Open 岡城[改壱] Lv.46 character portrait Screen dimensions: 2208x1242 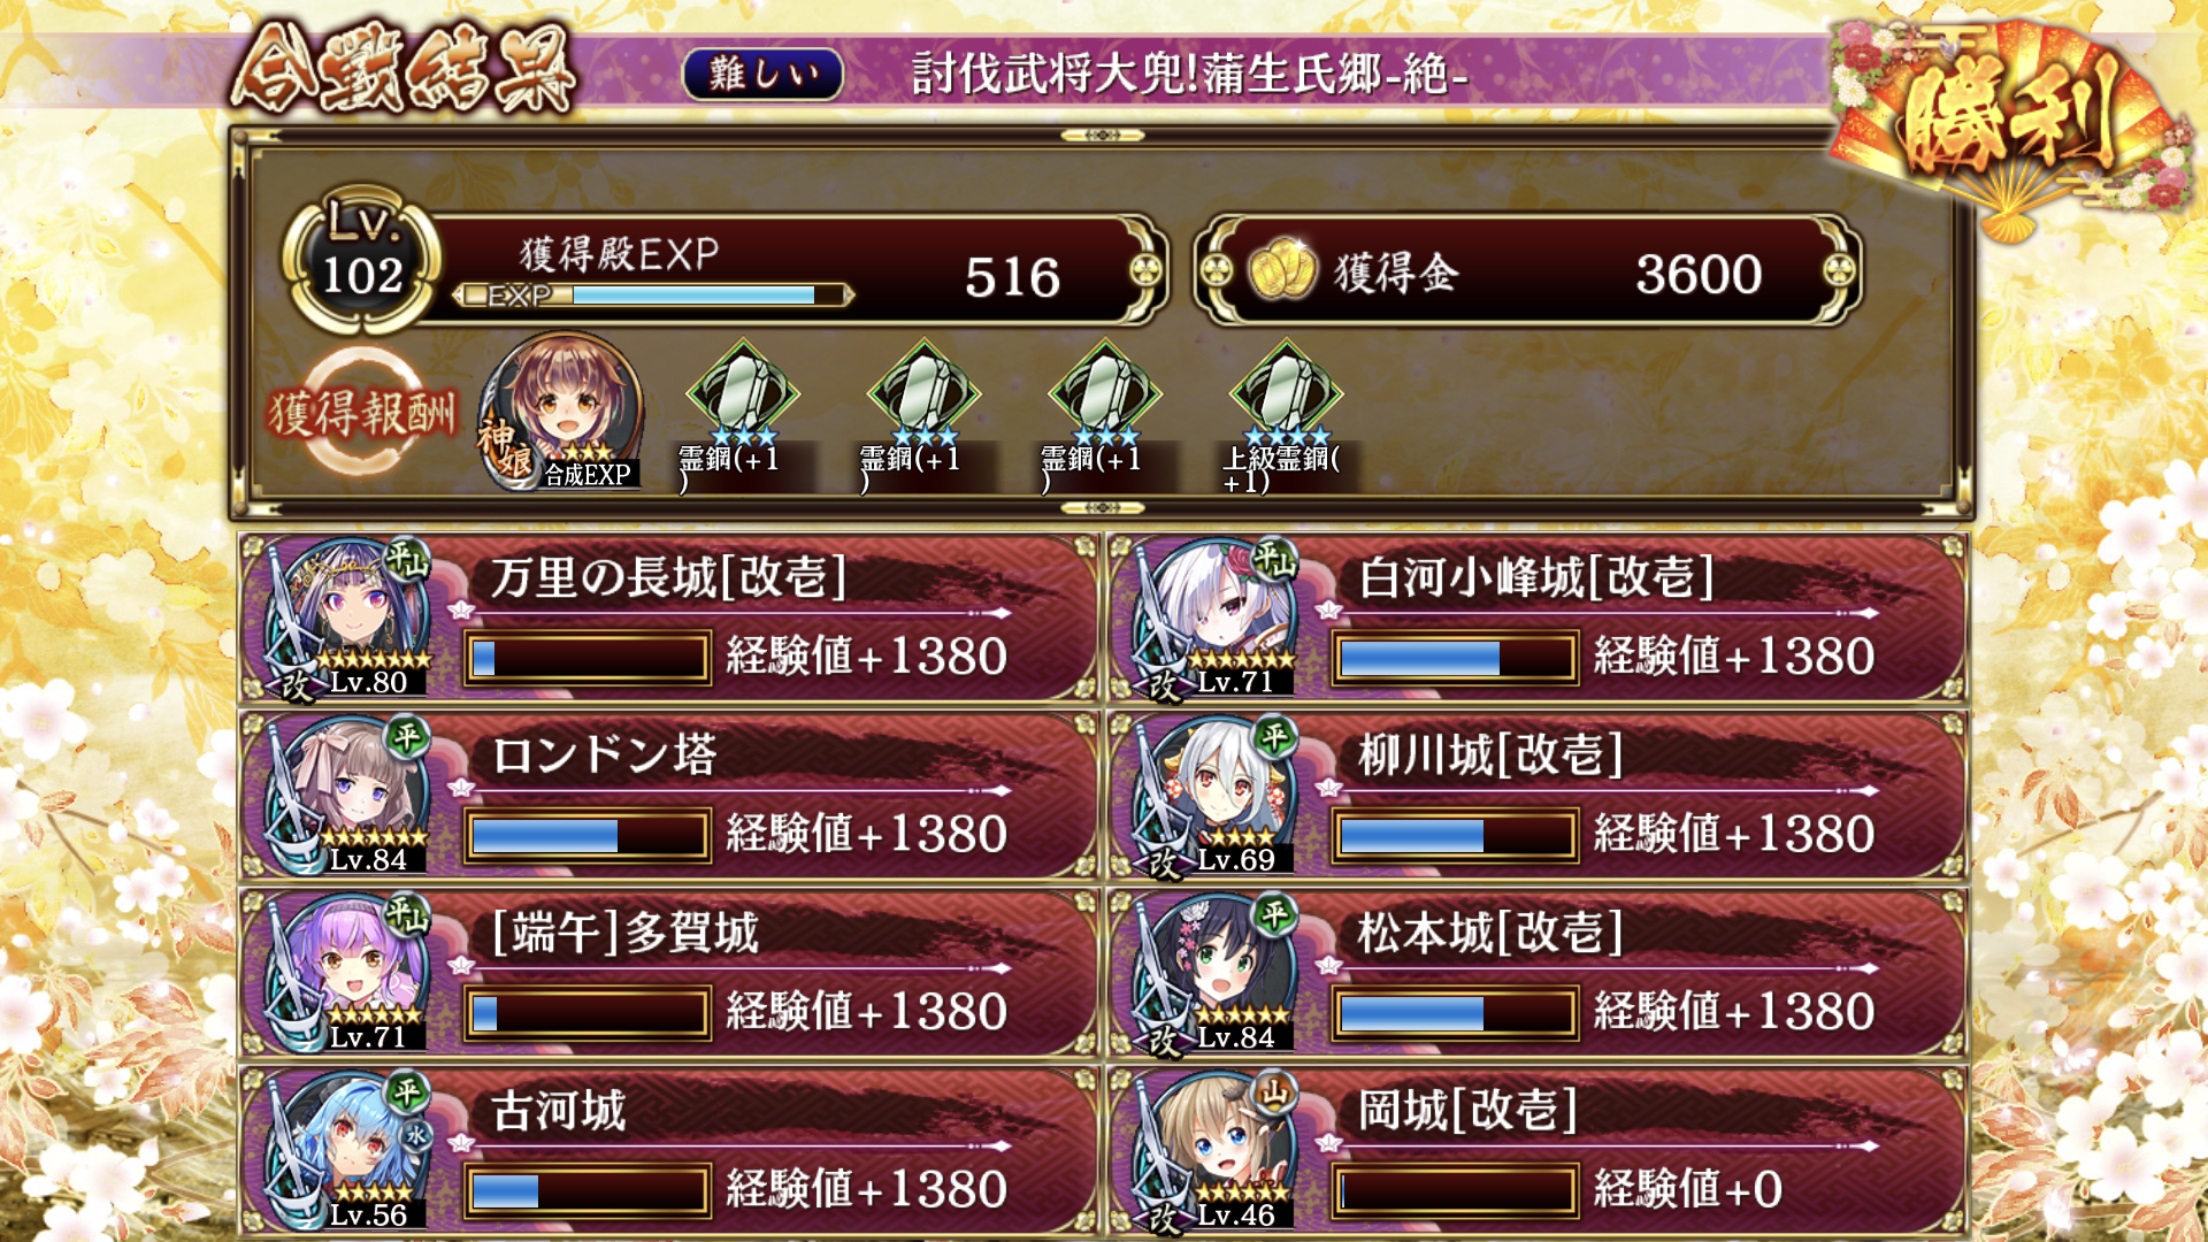1219,1151
